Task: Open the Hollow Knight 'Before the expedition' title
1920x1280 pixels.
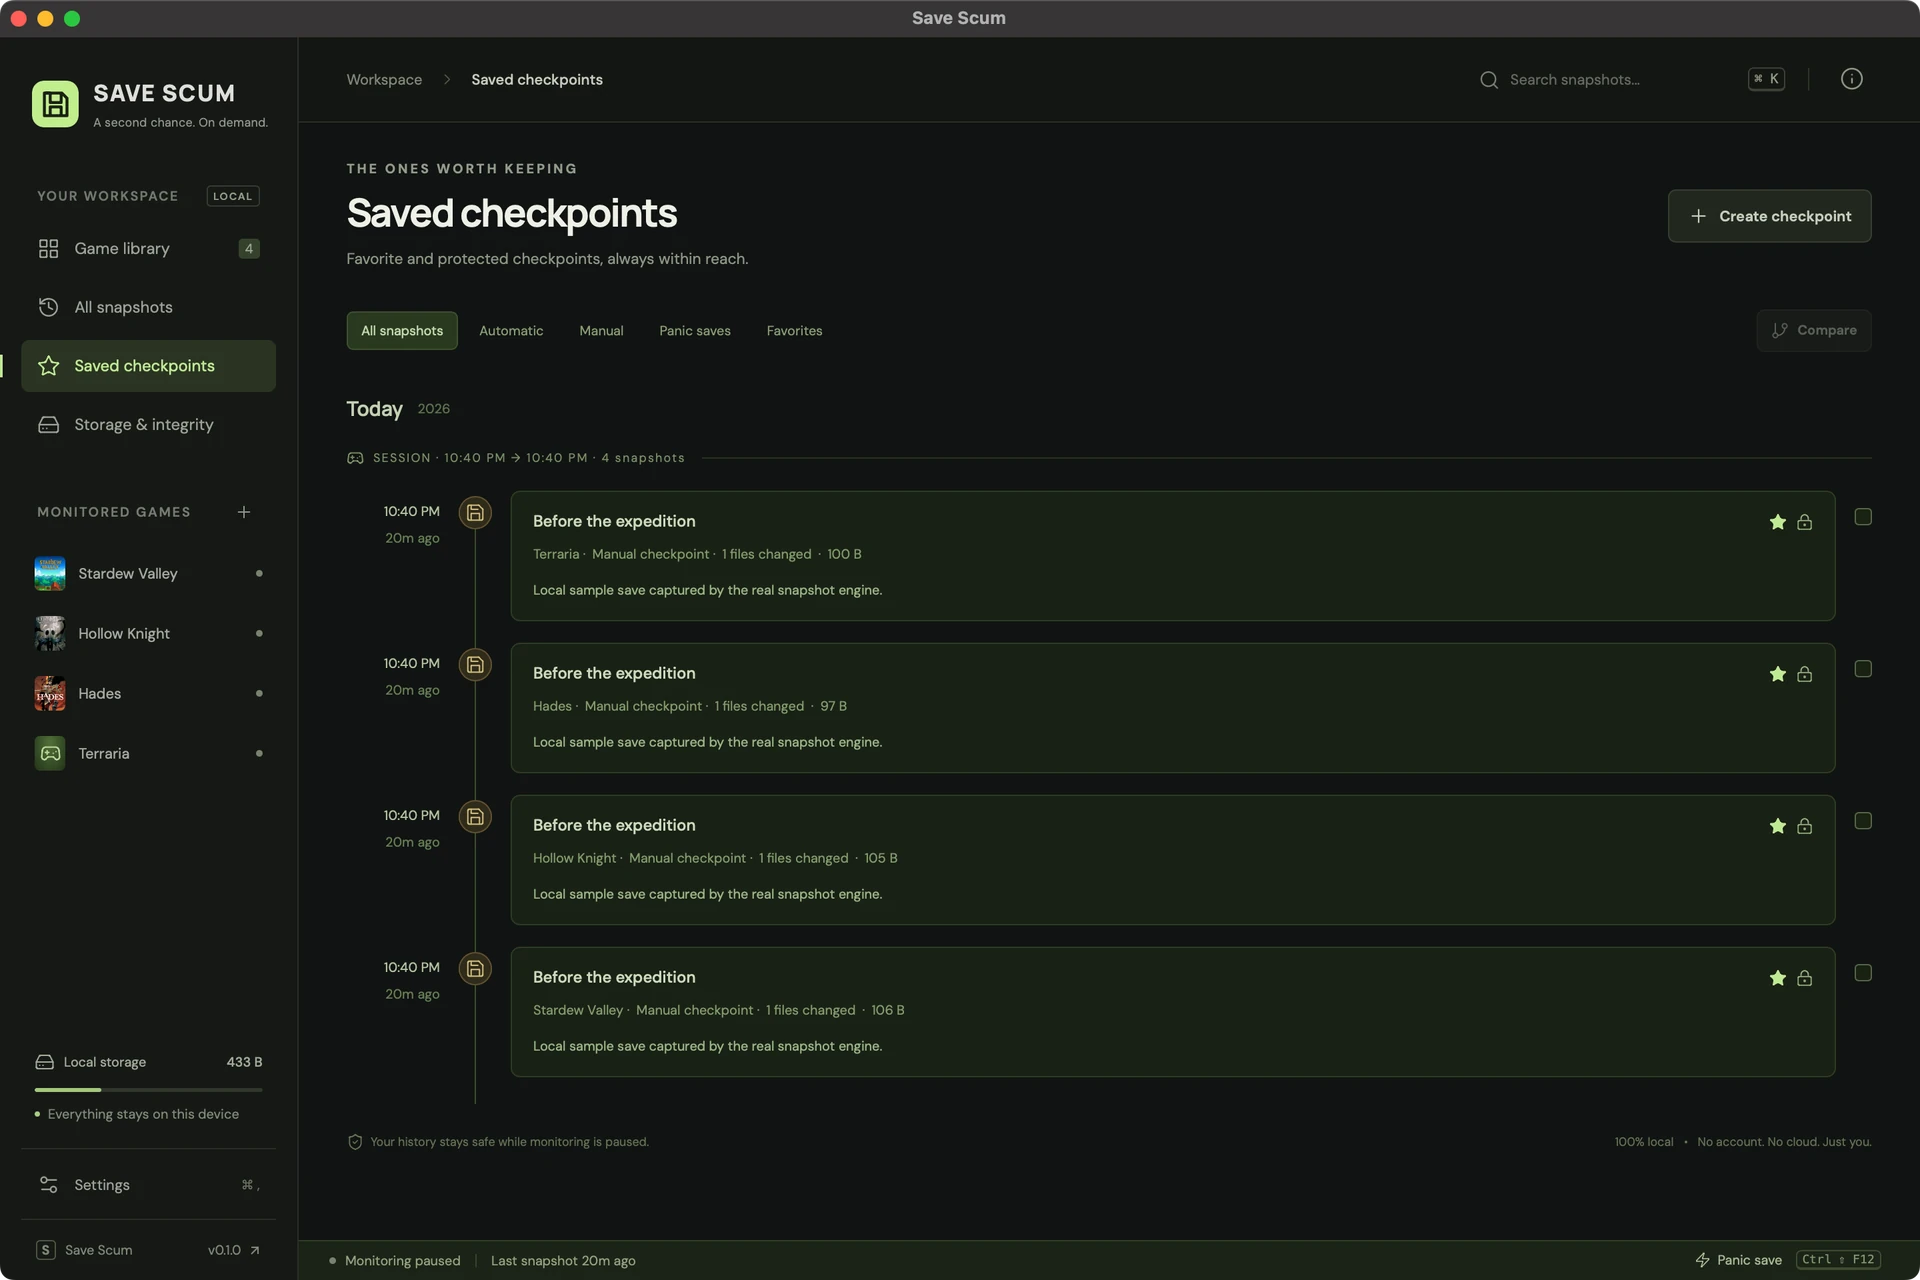Action: pyautogui.click(x=614, y=825)
